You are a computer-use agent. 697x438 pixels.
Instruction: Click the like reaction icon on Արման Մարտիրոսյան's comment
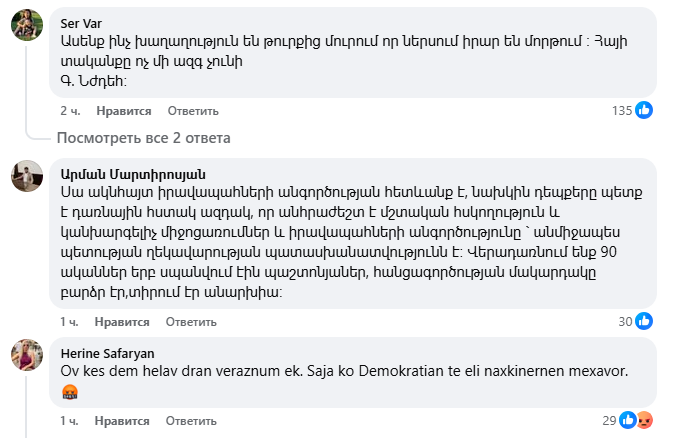coord(645,321)
